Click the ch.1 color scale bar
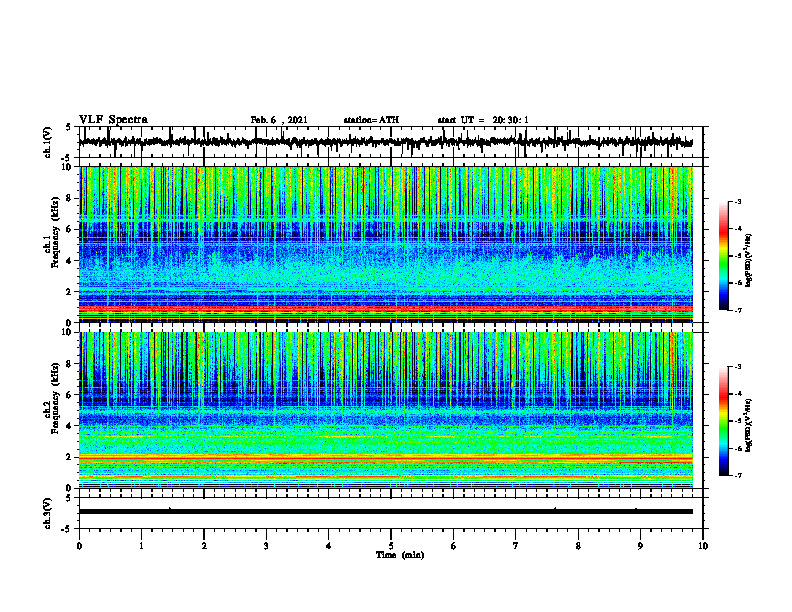This screenshot has height=612, width=792. coord(723,256)
